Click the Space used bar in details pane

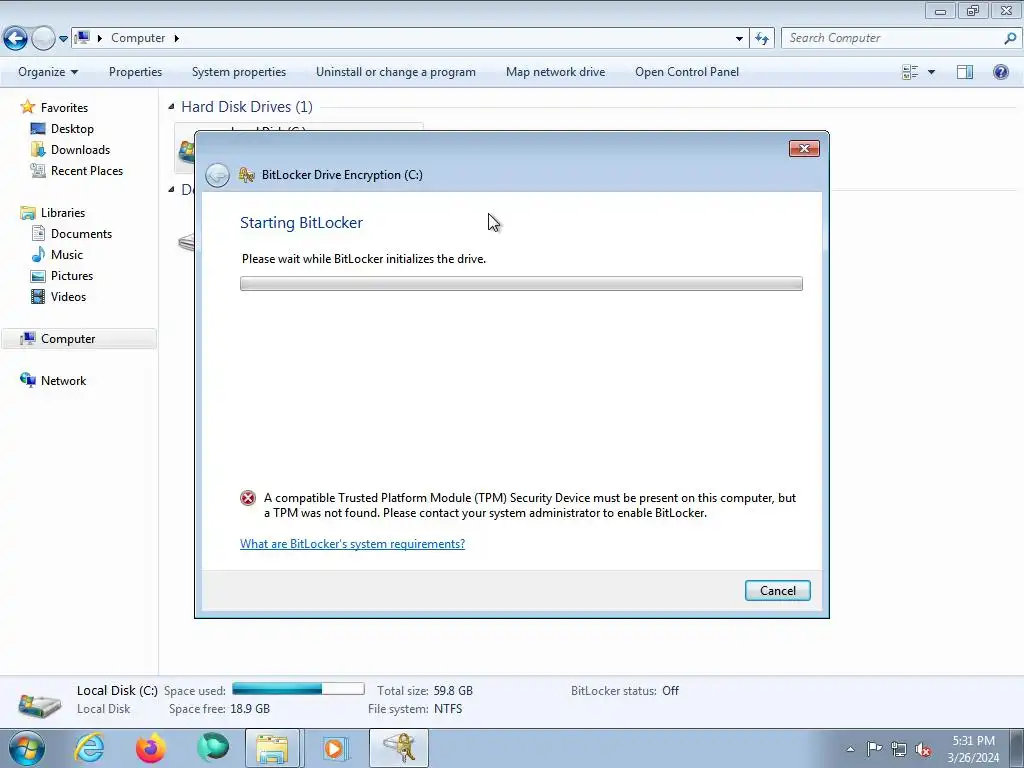[298, 689]
